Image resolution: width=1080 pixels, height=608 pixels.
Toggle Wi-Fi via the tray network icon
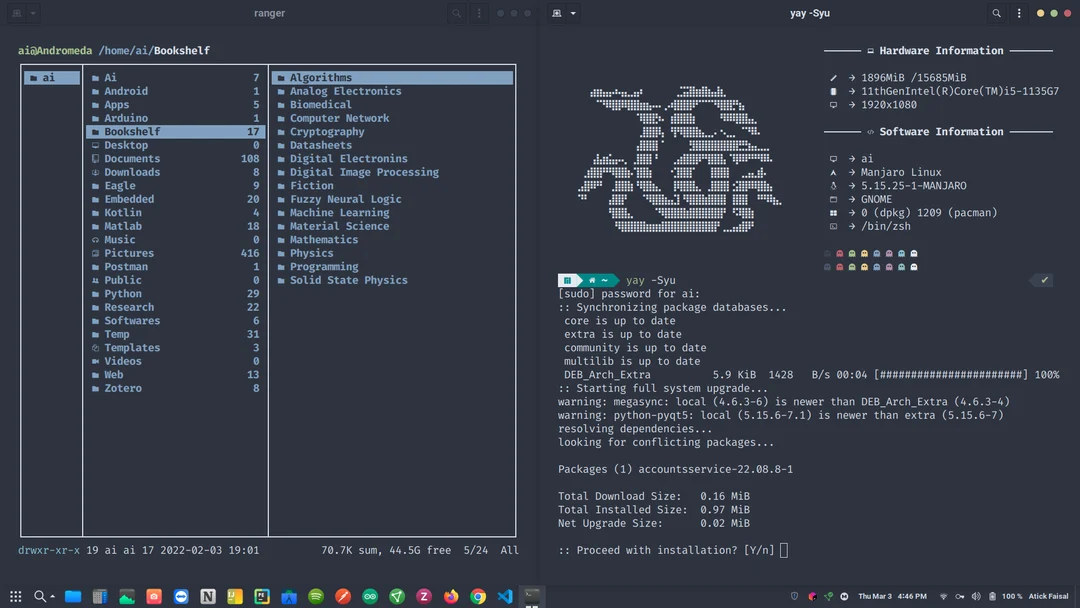(942, 596)
